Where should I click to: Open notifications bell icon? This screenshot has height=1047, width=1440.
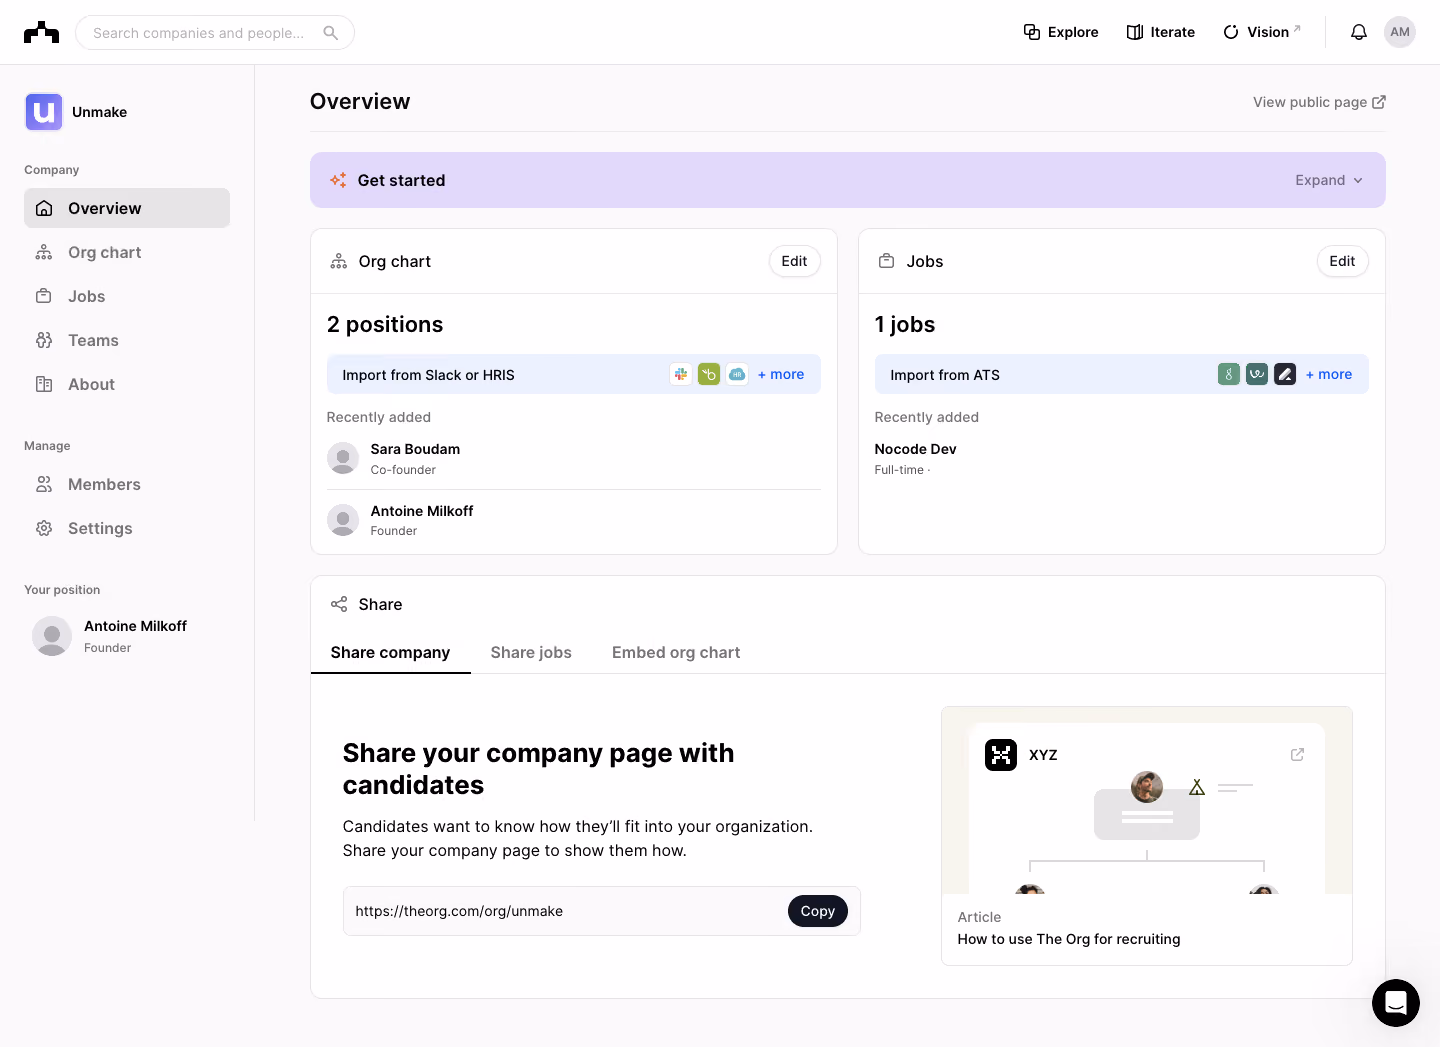coord(1358,32)
